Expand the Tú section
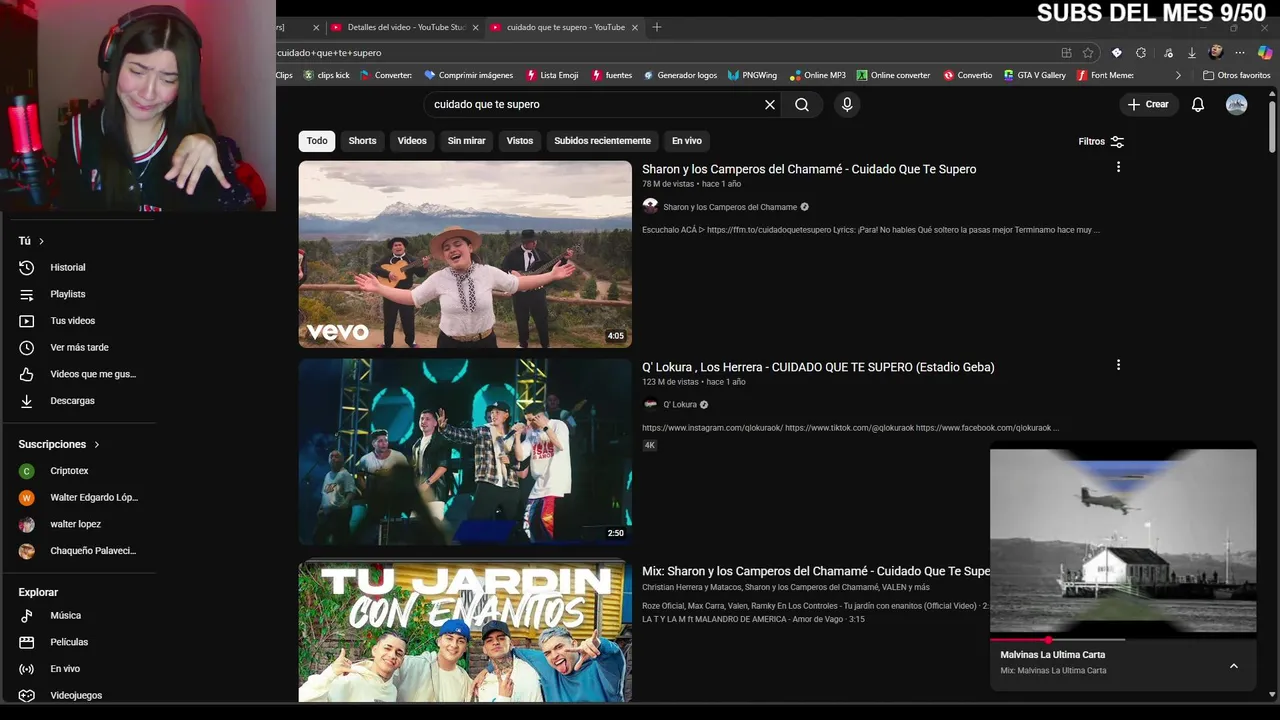This screenshot has width=1280, height=720. [x=31, y=241]
